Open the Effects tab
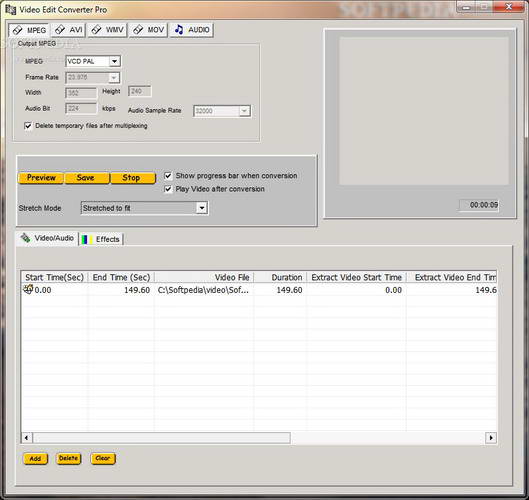This screenshot has height=500, width=529. (x=101, y=239)
